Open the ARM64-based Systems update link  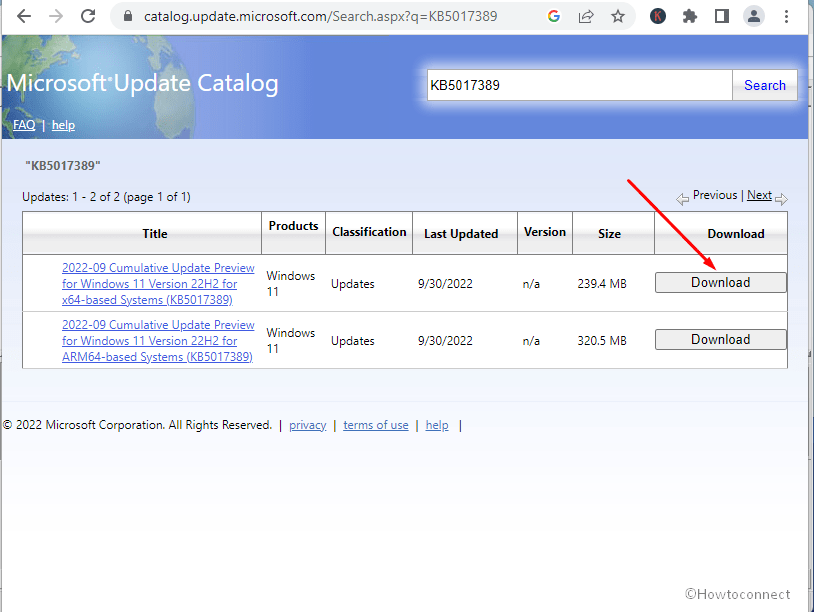pyautogui.click(x=158, y=341)
